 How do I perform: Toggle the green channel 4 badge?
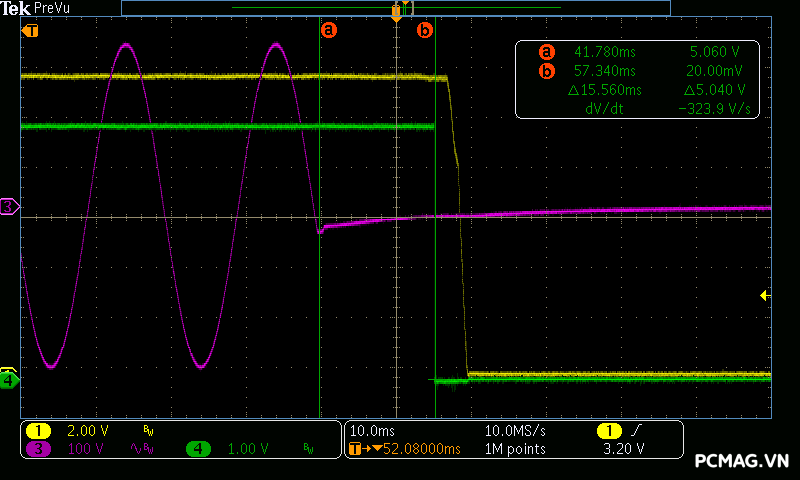(198, 449)
